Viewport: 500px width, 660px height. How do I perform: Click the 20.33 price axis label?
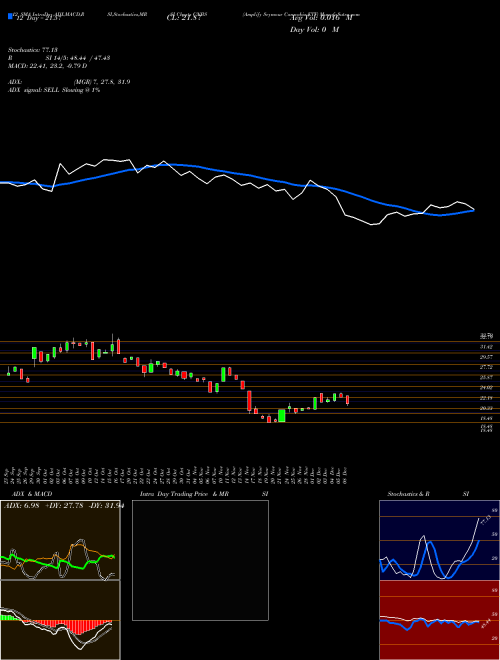pos(487,408)
